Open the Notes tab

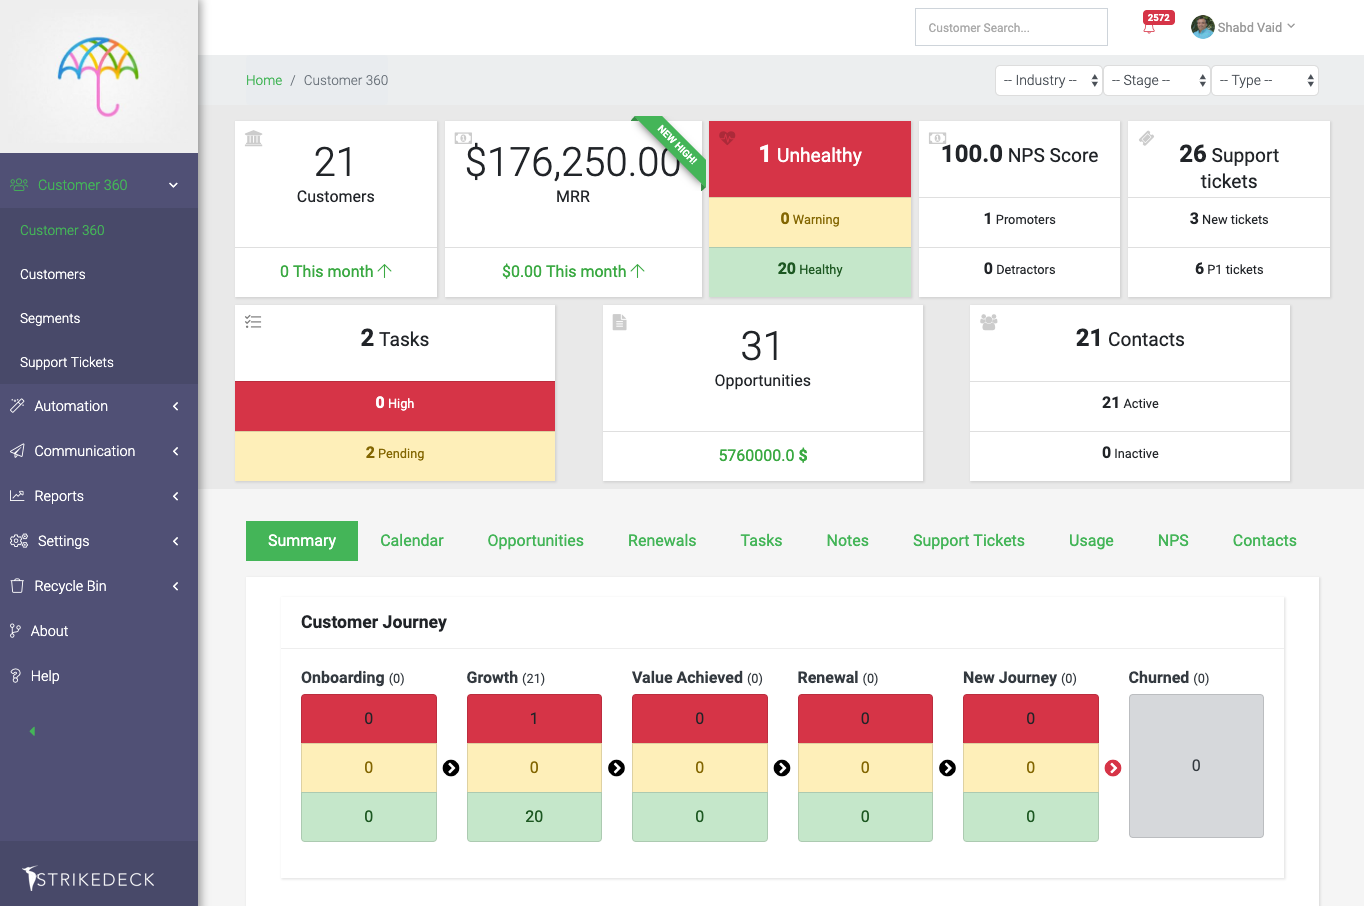tap(848, 541)
